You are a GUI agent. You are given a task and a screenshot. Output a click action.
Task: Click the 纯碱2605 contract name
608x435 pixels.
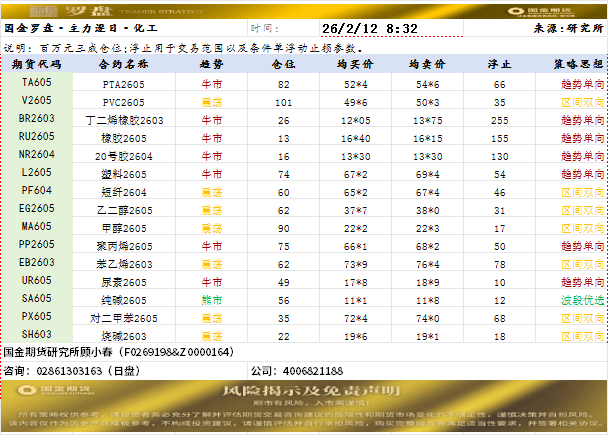tap(124, 300)
